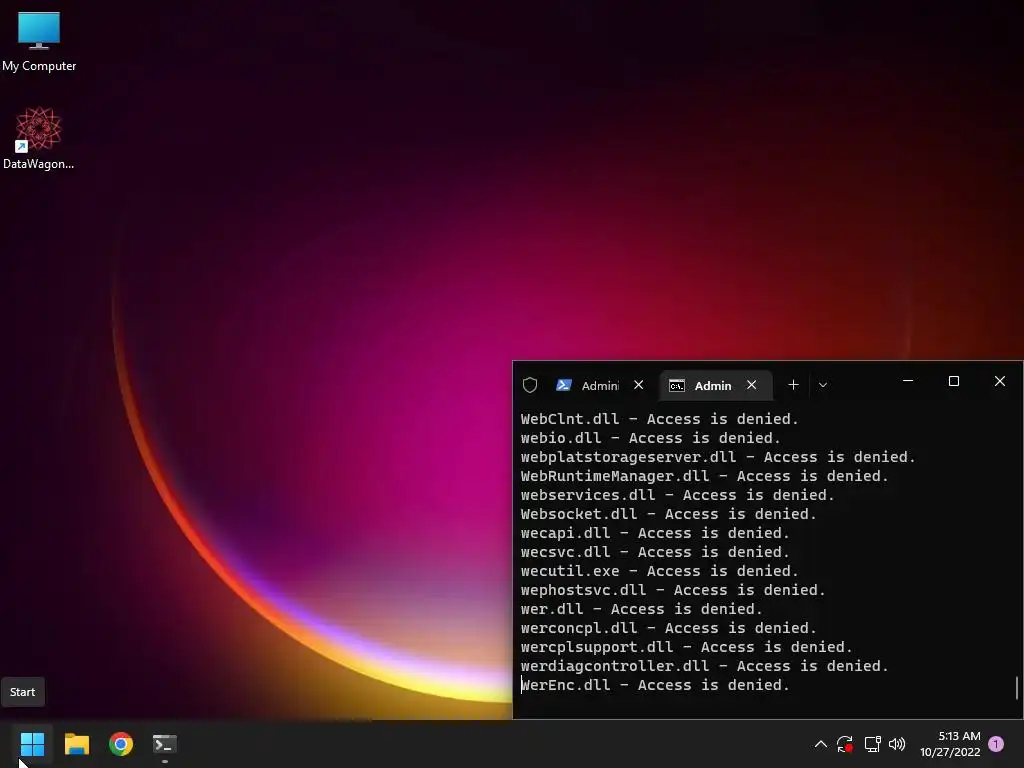Launch File Explorer from the taskbar
The image size is (1024, 768).
pos(76,744)
